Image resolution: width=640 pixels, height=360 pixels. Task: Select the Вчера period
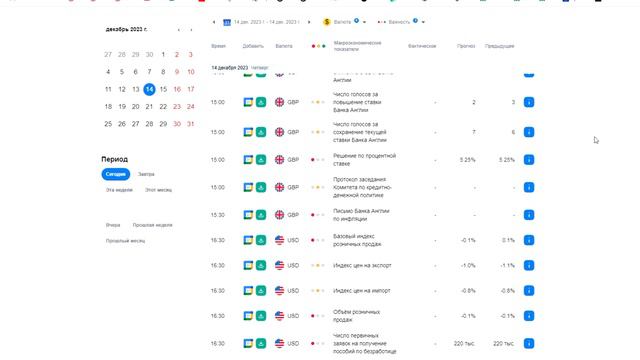[113, 225]
